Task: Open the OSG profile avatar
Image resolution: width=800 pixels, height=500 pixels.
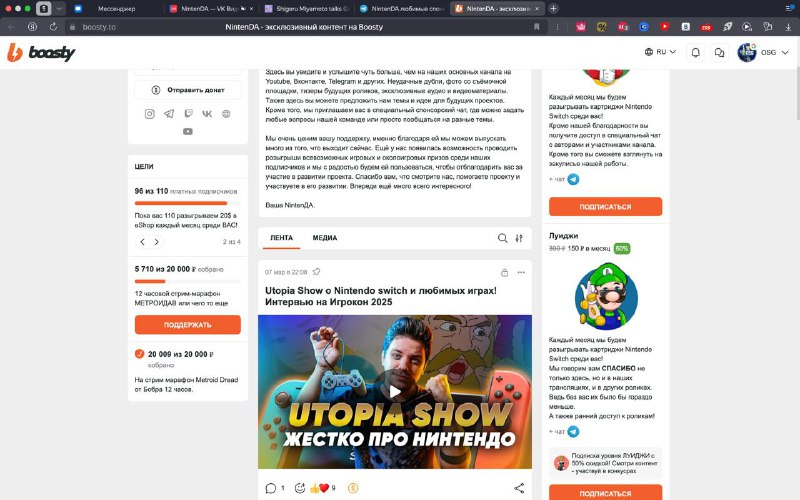Action: 747,52
